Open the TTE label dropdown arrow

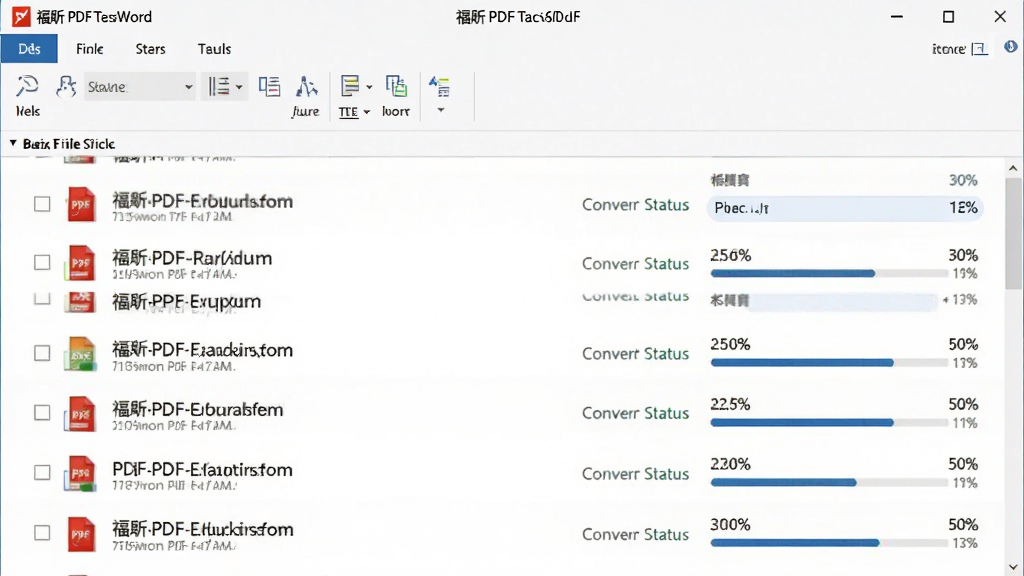(367, 112)
